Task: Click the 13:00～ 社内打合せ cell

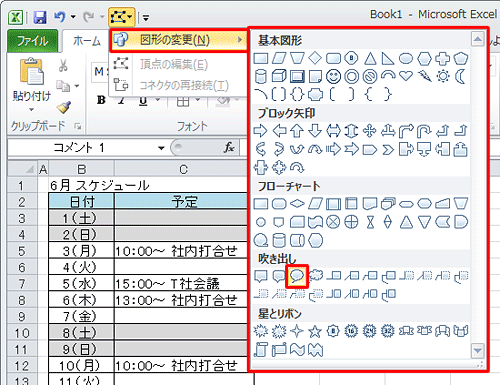Action: (182, 300)
